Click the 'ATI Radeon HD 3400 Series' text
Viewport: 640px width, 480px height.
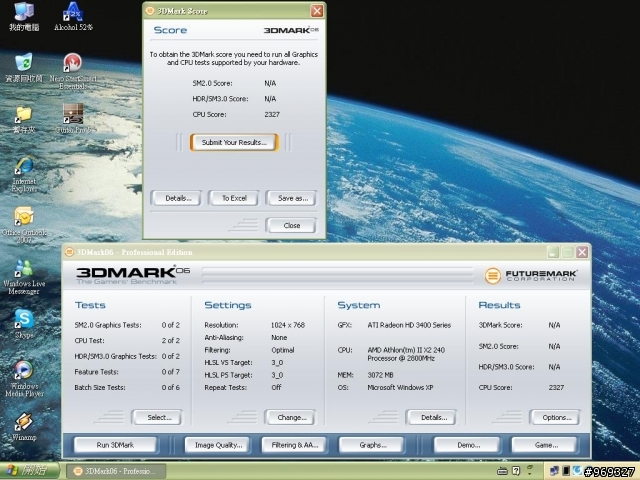click(409, 325)
